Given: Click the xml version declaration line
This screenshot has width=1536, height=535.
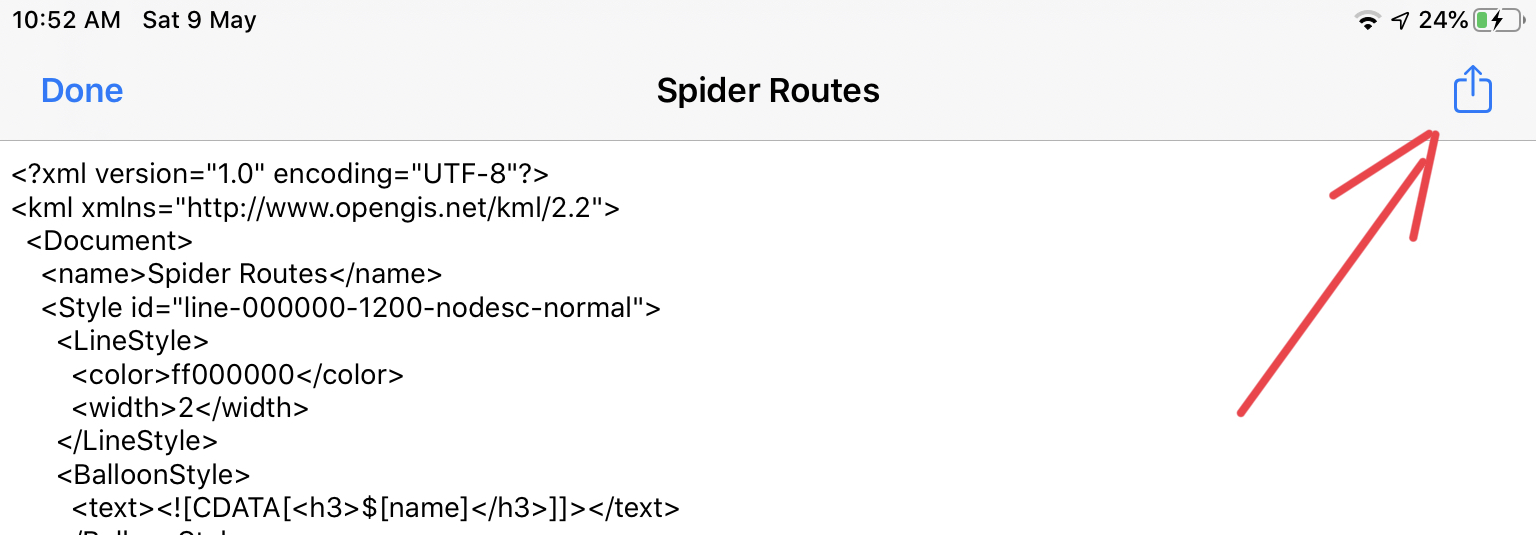Looking at the screenshot, I should [281, 174].
